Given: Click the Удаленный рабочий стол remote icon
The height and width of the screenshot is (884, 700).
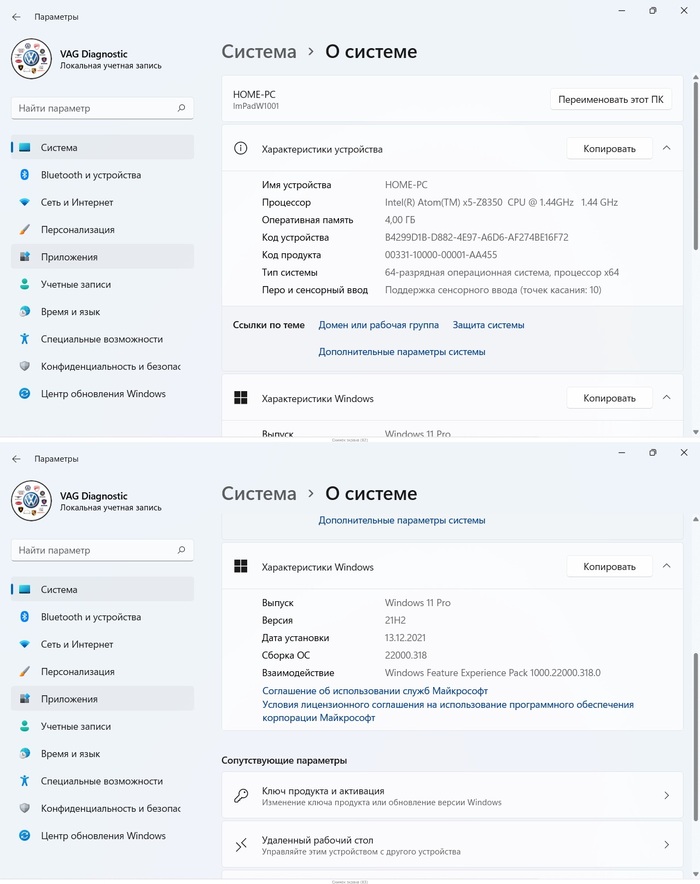Looking at the screenshot, I should click(241, 845).
